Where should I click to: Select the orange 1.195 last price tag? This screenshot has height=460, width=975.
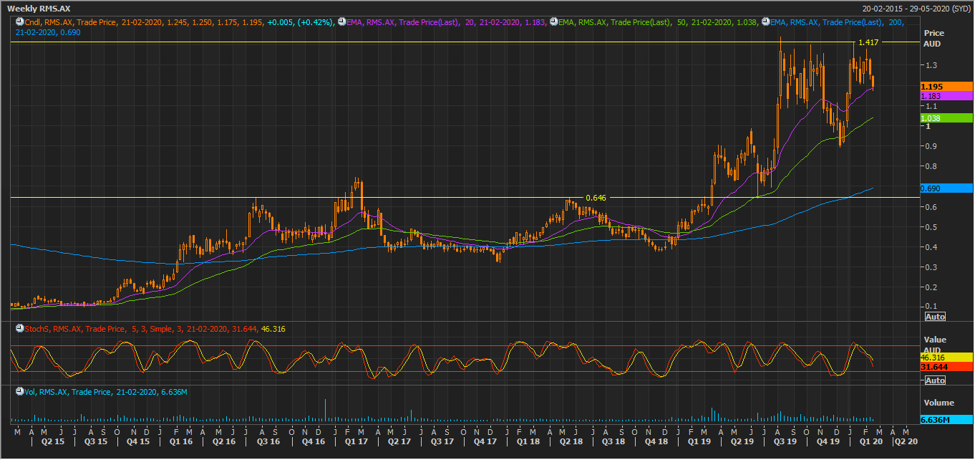946,87
